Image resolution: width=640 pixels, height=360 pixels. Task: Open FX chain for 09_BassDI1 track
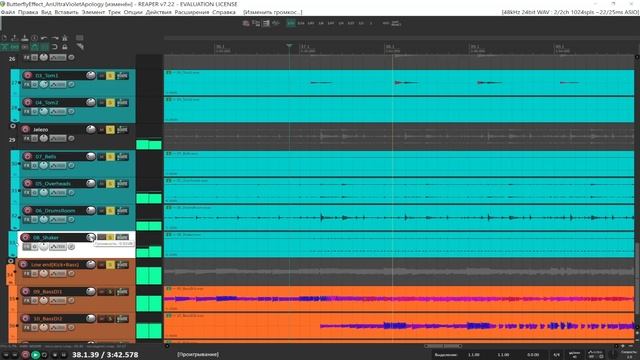coord(27,300)
